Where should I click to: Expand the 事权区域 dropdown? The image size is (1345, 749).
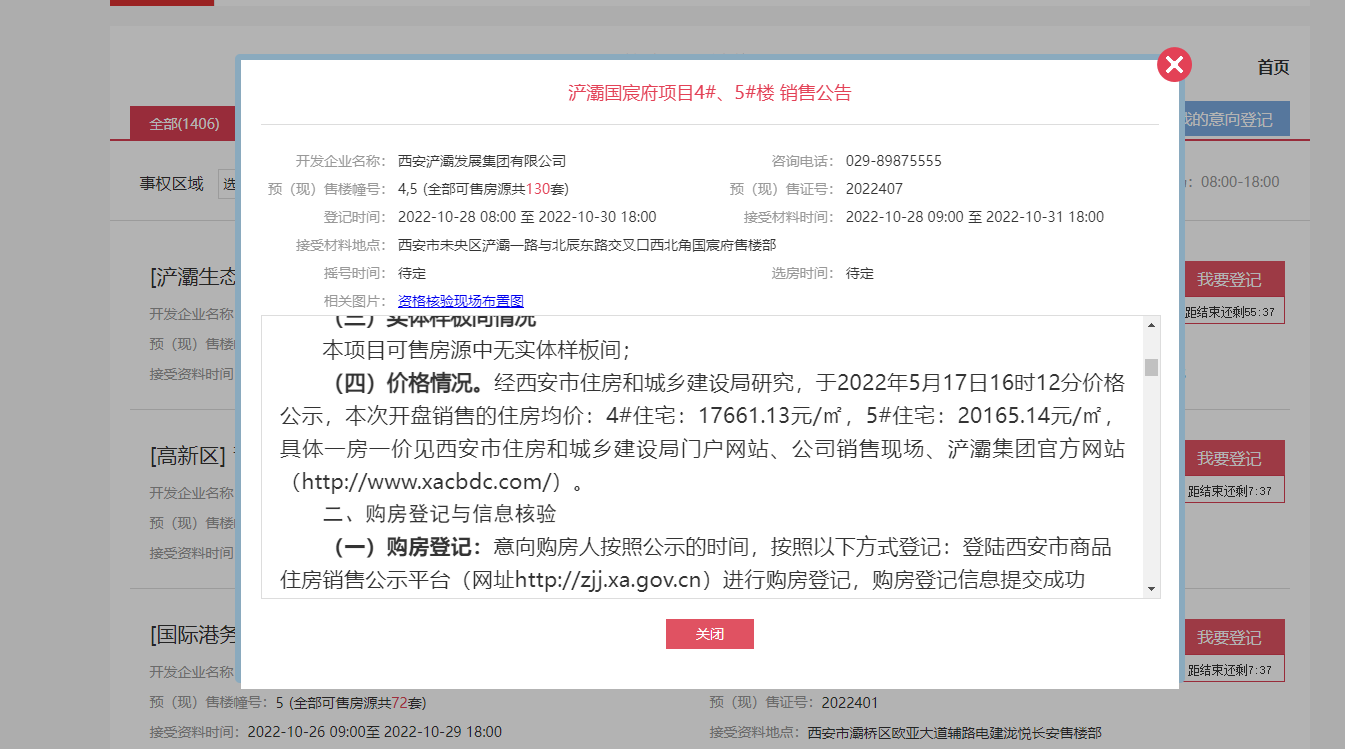[x=229, y=184]
